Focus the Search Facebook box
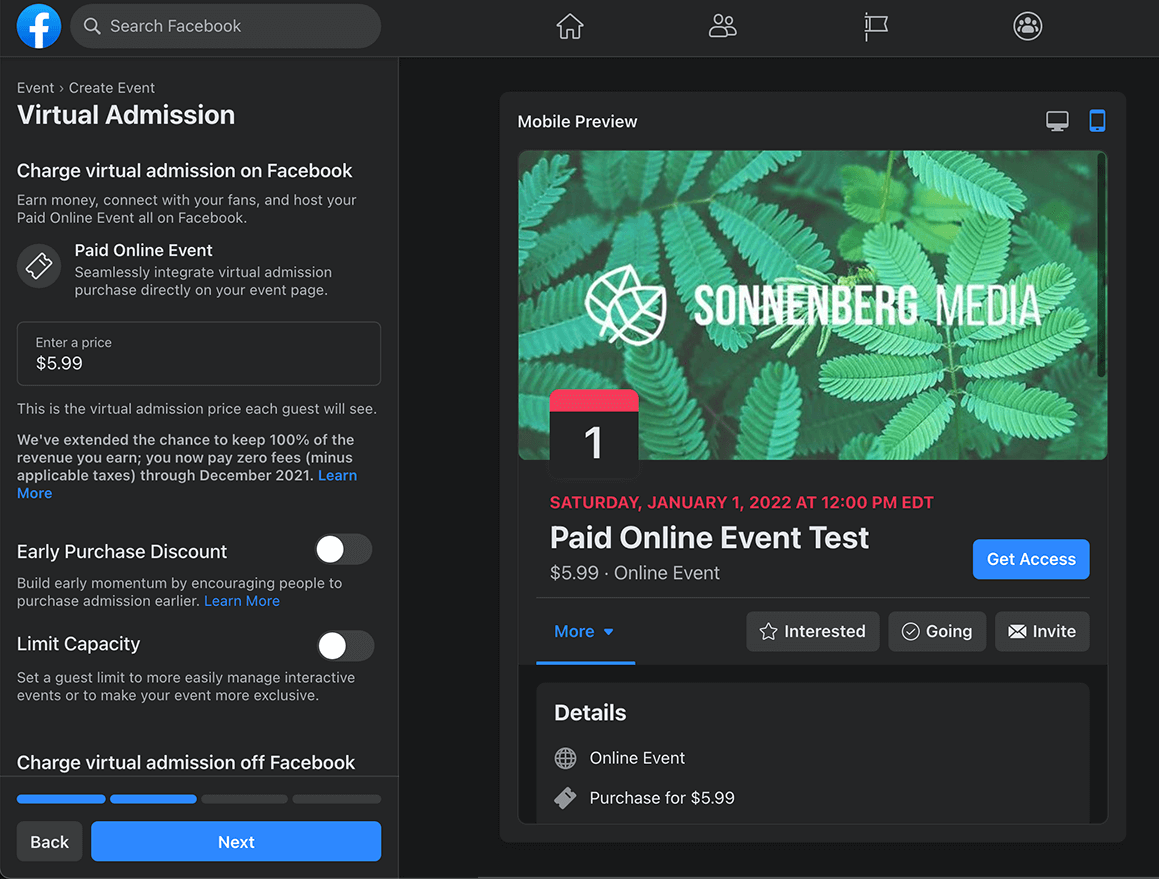Screen dimensions: 1159x879 tap(225, 27)
